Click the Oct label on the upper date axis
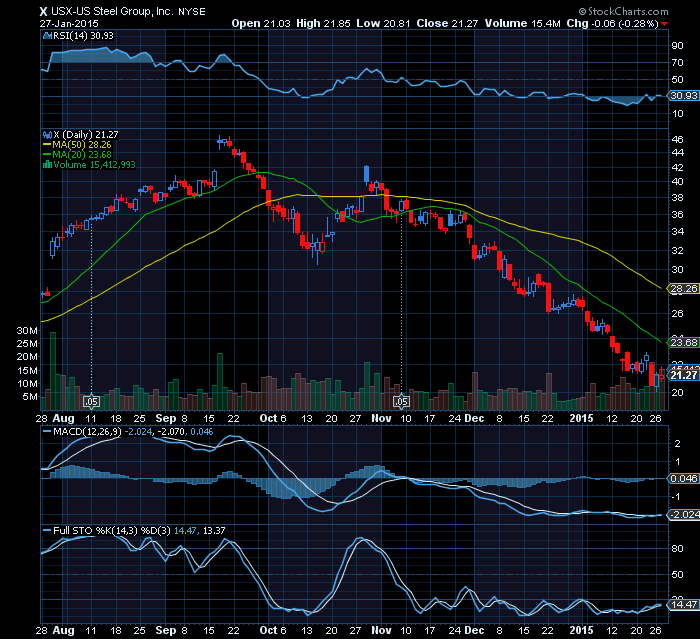 (x=269, y=418)
